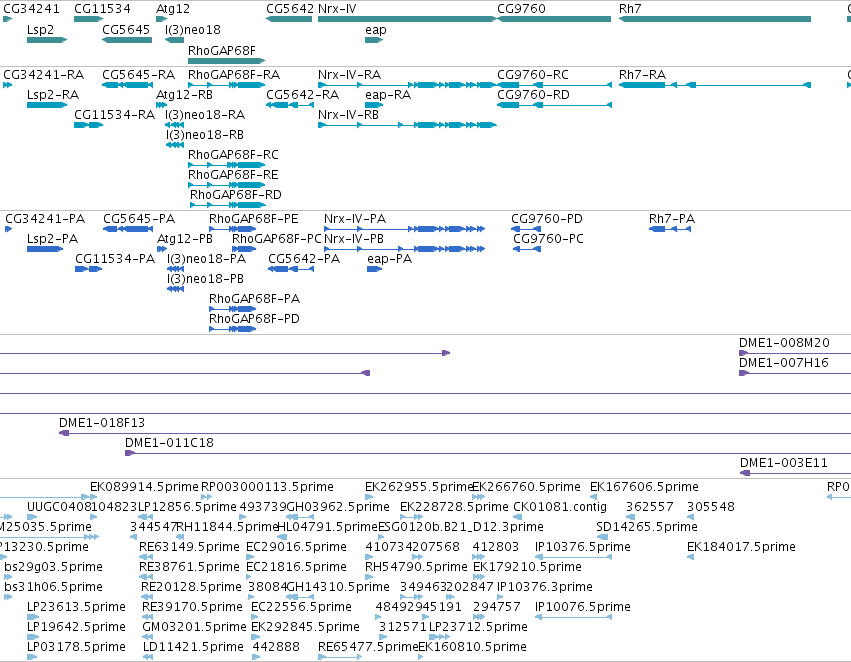Click the CG9760-RC transcript label
Viewport: 851px width, 662px height.
tap(533, 74)
